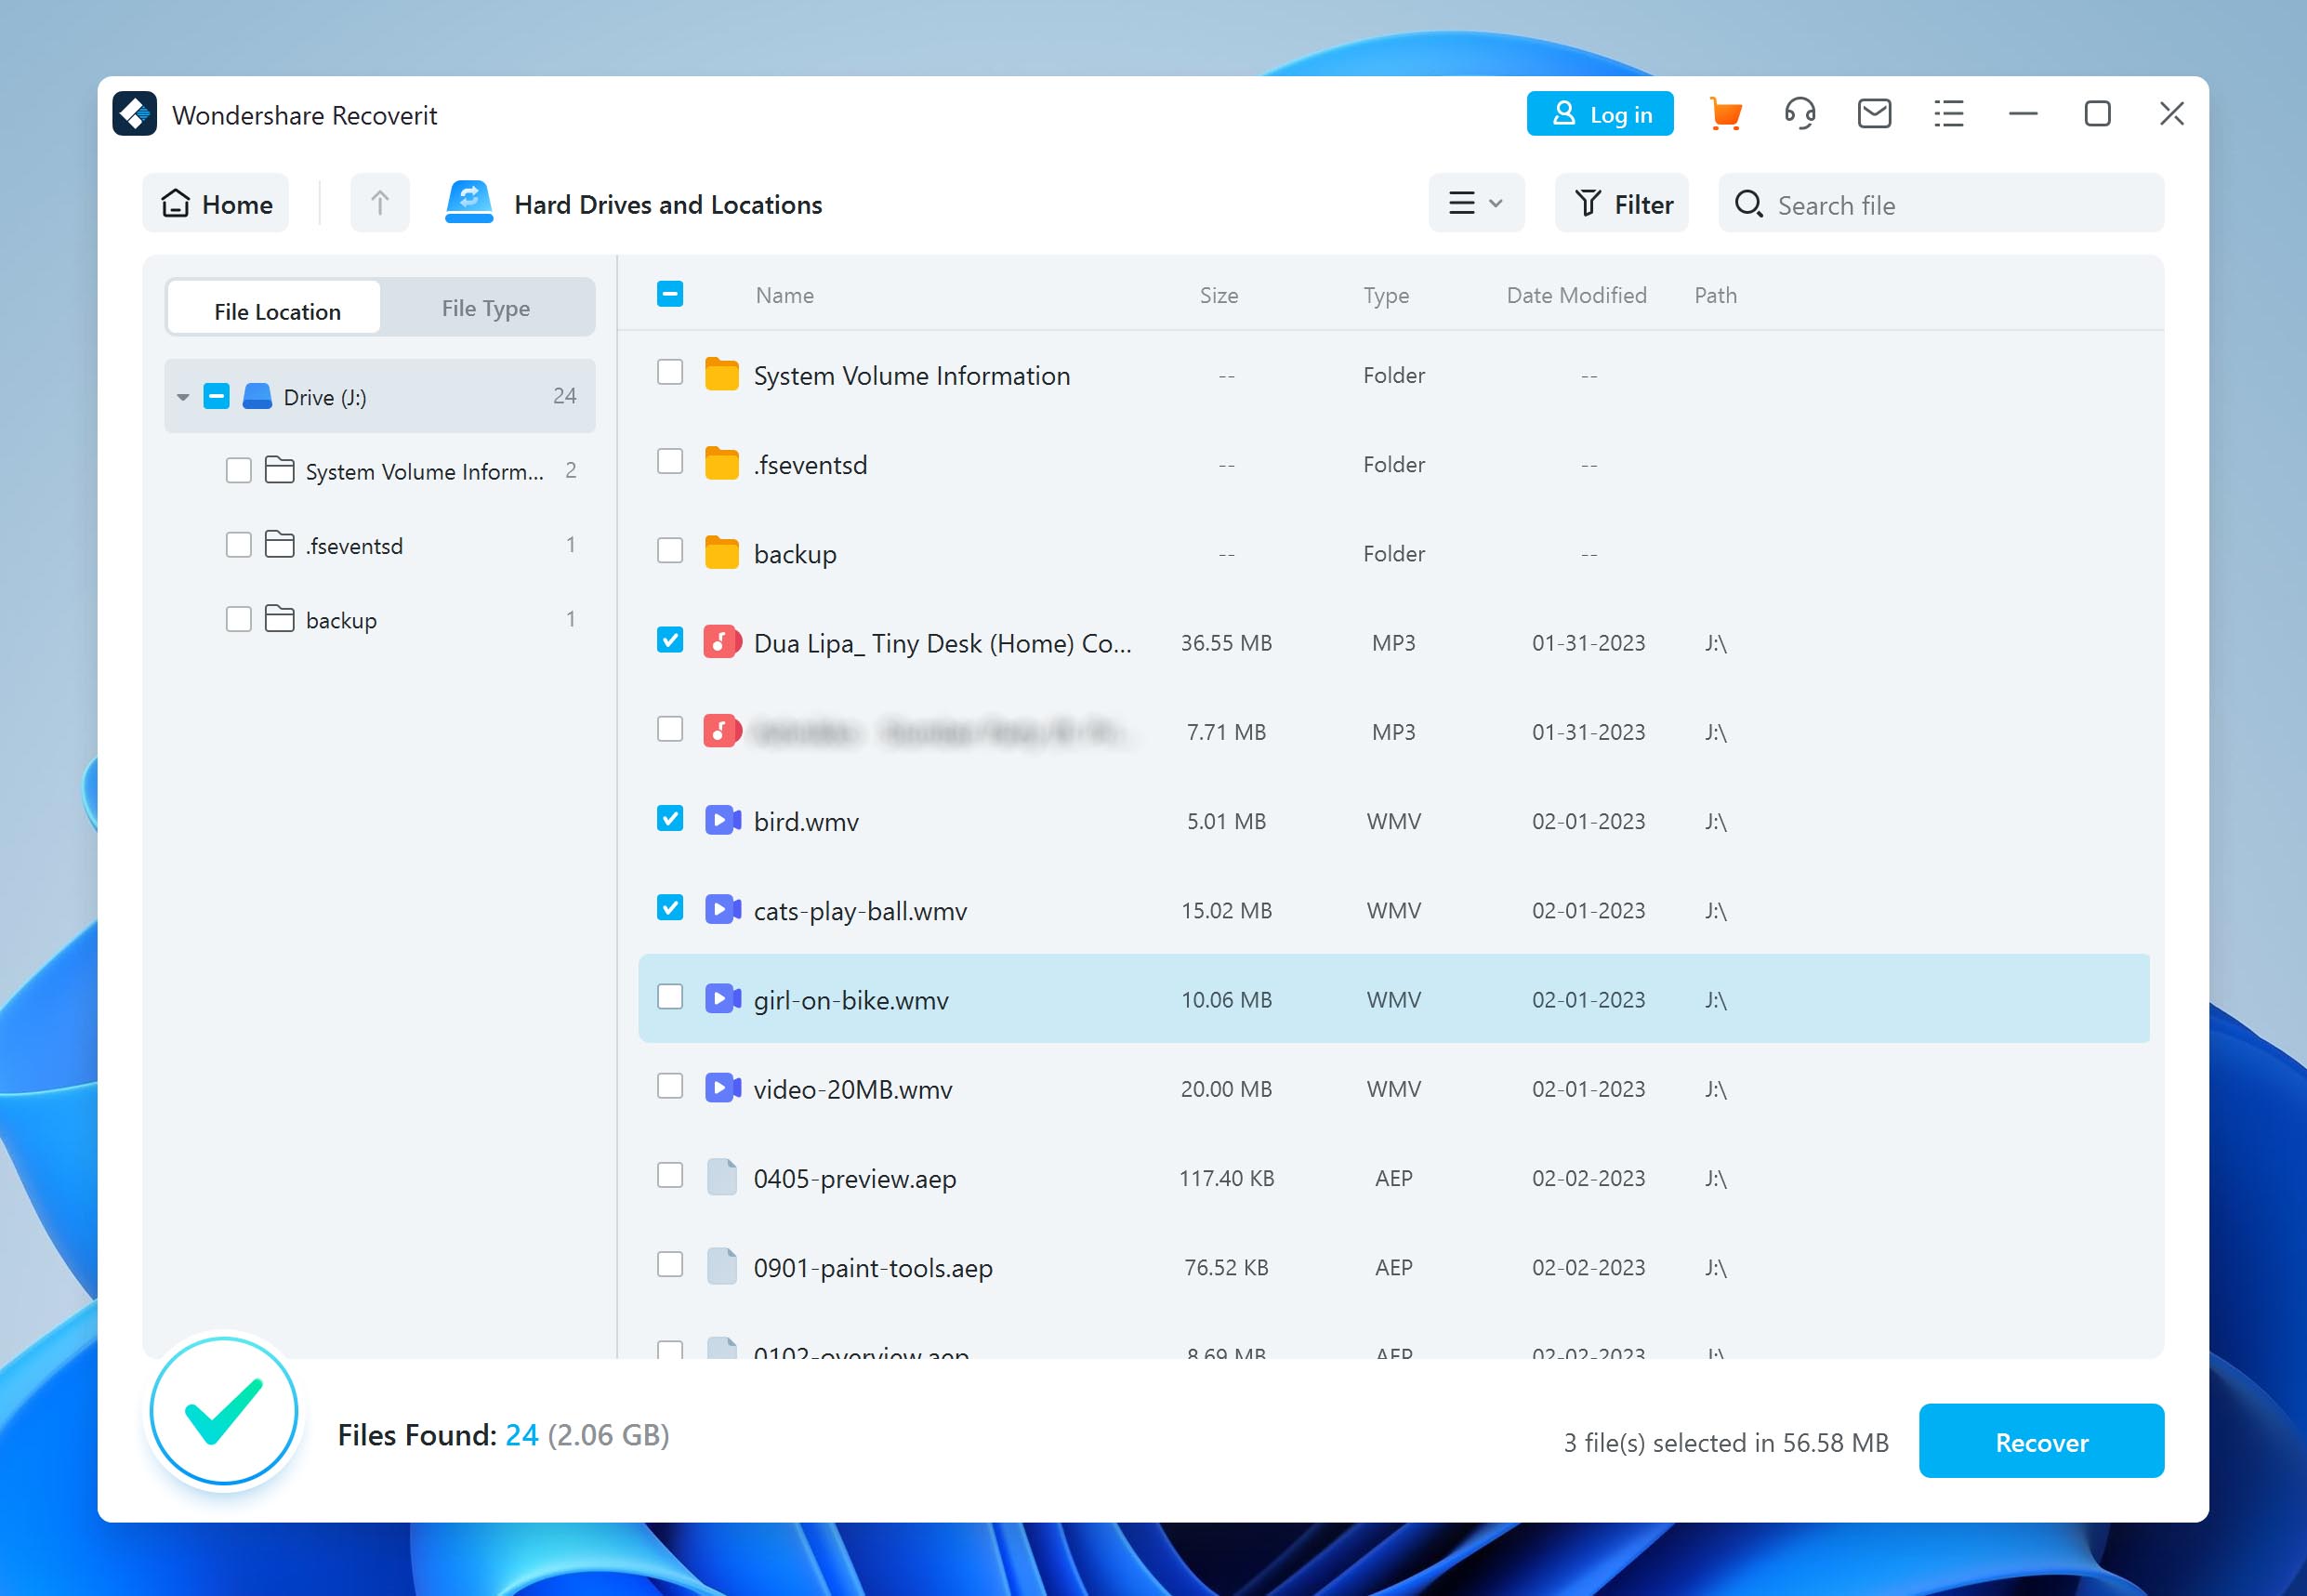Sort by the Name column header

pos(784,295)
